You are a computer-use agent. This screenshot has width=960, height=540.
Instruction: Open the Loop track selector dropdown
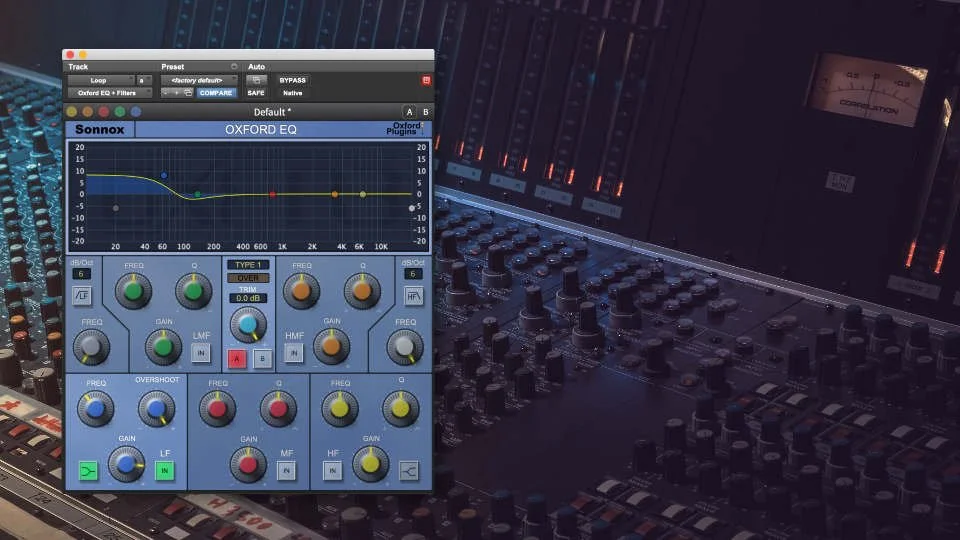coord(101,80)
